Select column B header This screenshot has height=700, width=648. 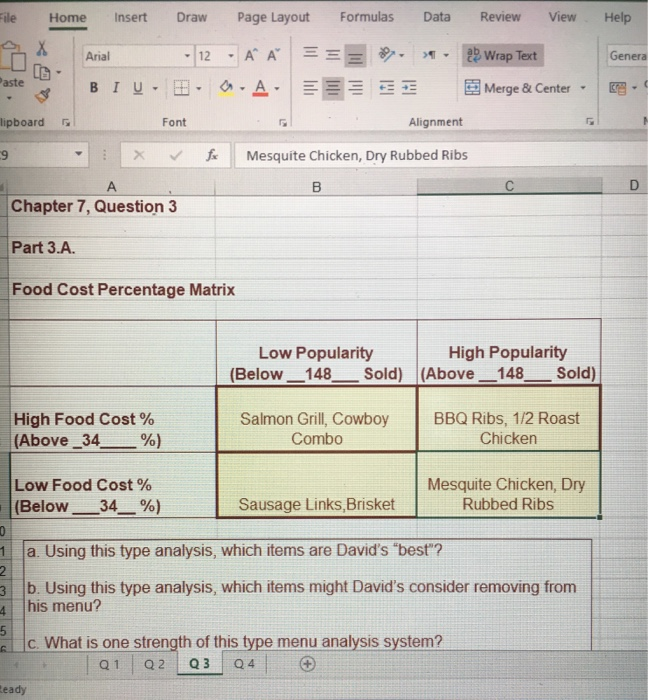[x=316, y=187]
